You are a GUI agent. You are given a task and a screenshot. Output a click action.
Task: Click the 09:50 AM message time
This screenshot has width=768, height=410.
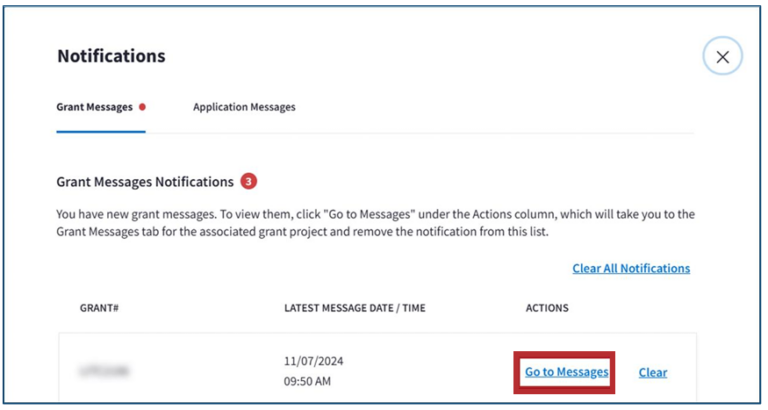point(309,381)
